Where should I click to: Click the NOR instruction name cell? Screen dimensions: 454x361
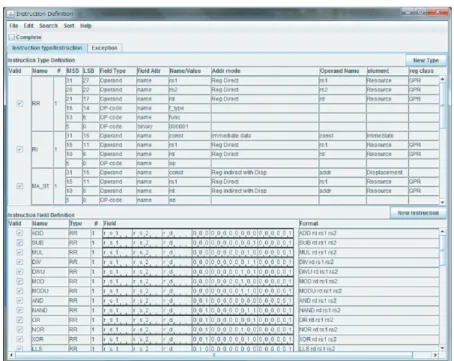coord(50,329)
